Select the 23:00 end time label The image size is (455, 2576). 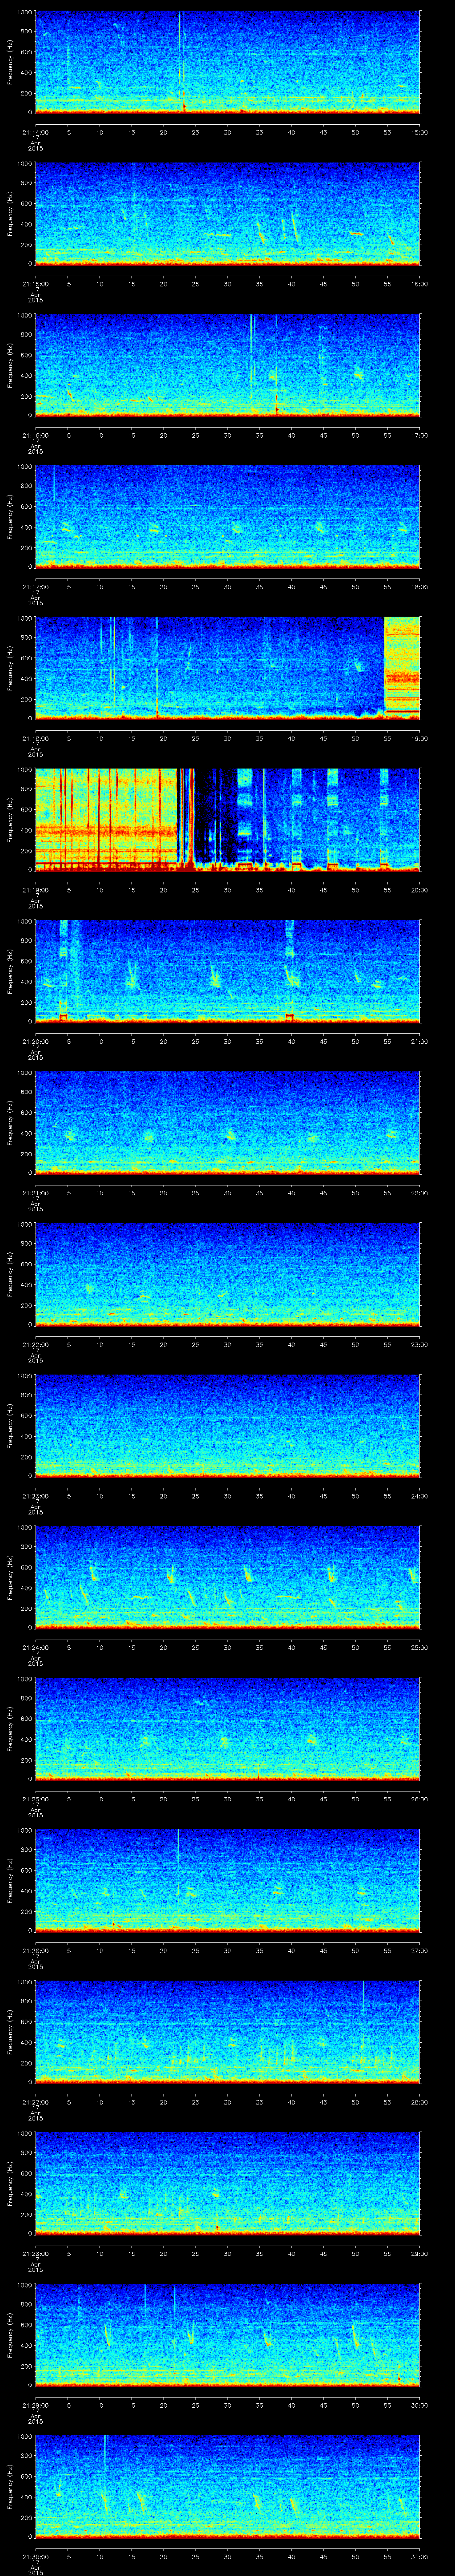pyautogui.click(x=419, y=1344)
